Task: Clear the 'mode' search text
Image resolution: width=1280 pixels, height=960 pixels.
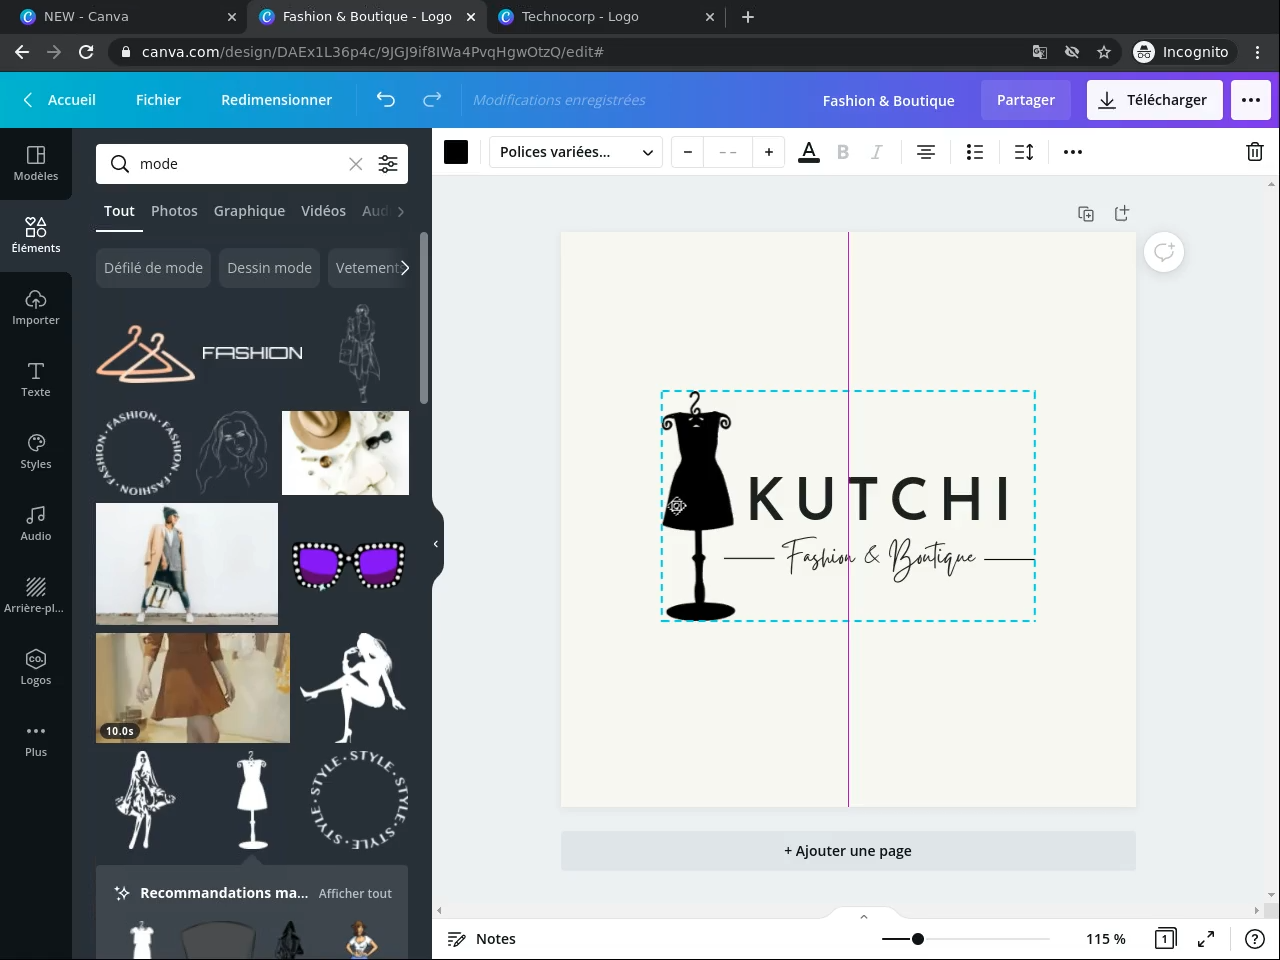Action: [x=355, y=164]
